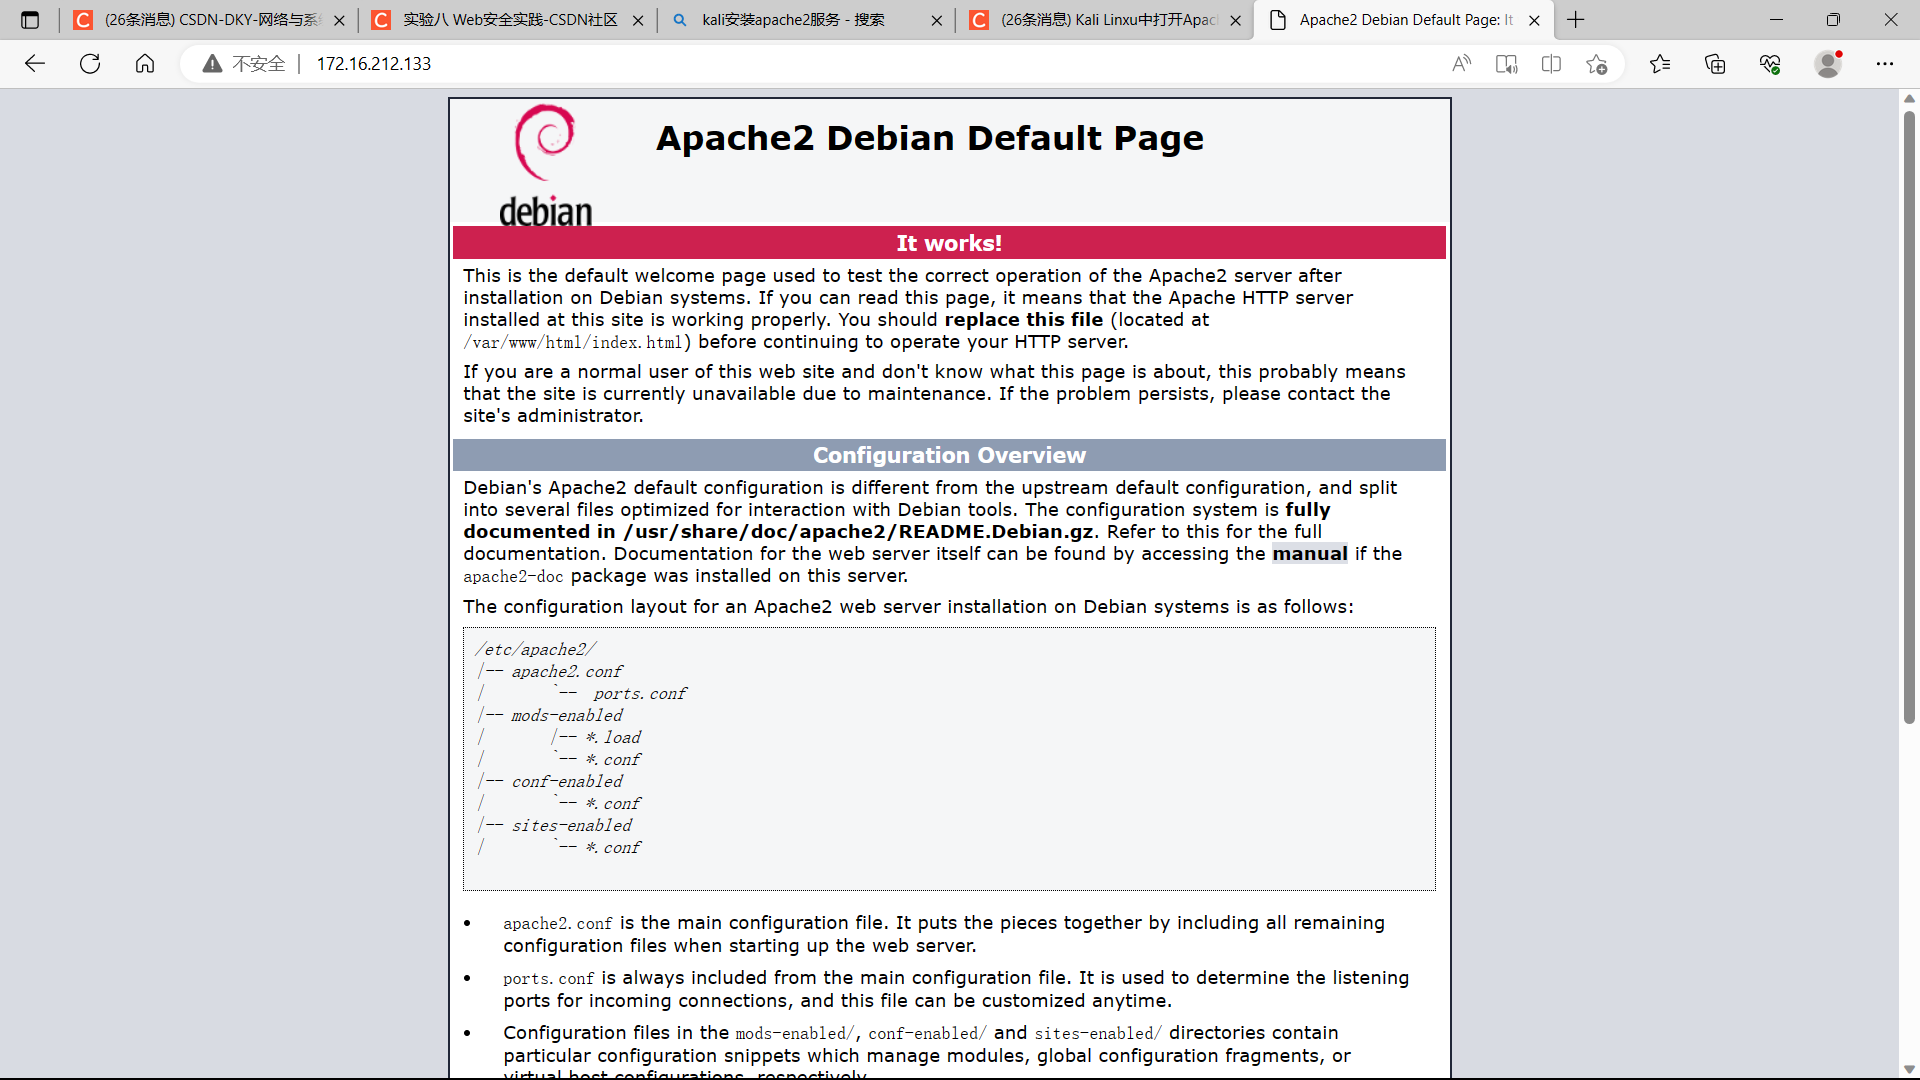This screenshot has height=1080, width=1920.
Task: Open the Collections icon
Action: pyautogui.click(x=1715, y=64)
